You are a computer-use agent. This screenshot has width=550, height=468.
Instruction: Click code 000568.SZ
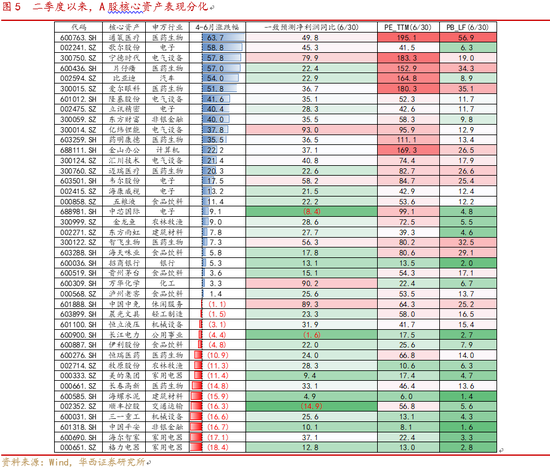(78, 294)
